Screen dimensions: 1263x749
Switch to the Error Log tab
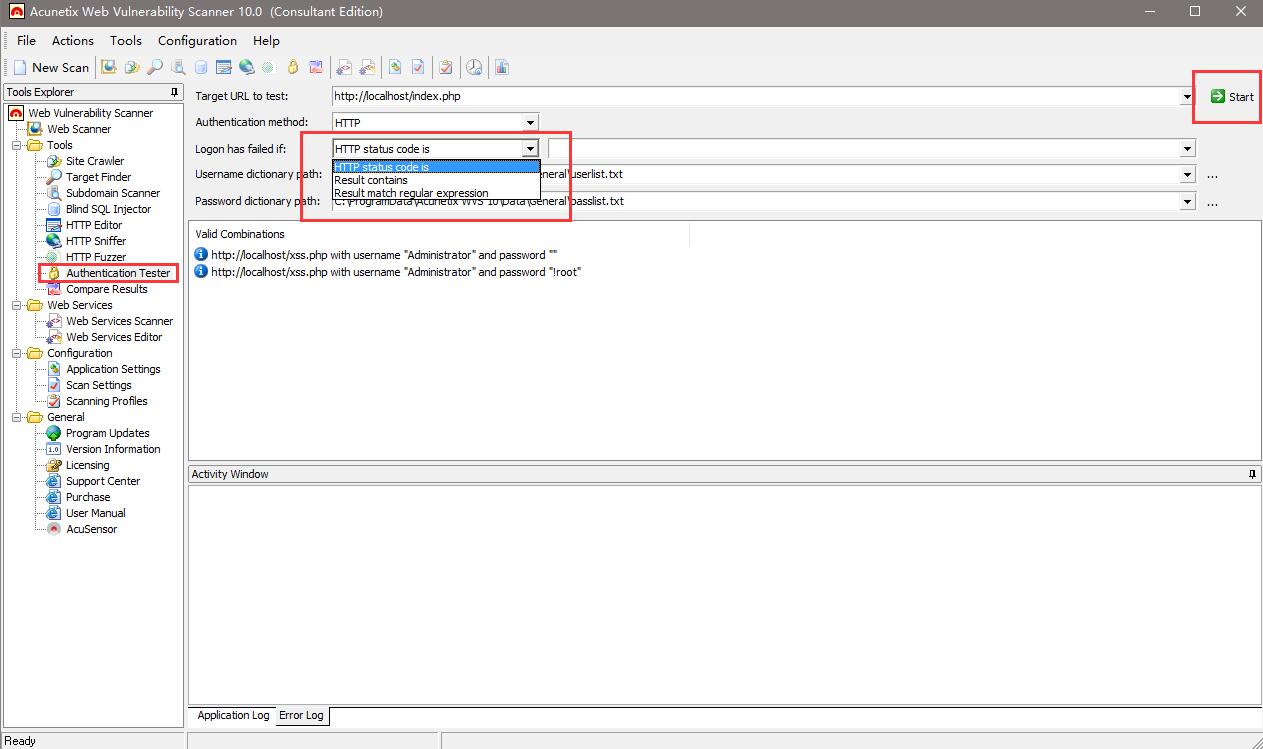(x=301, y=715)
